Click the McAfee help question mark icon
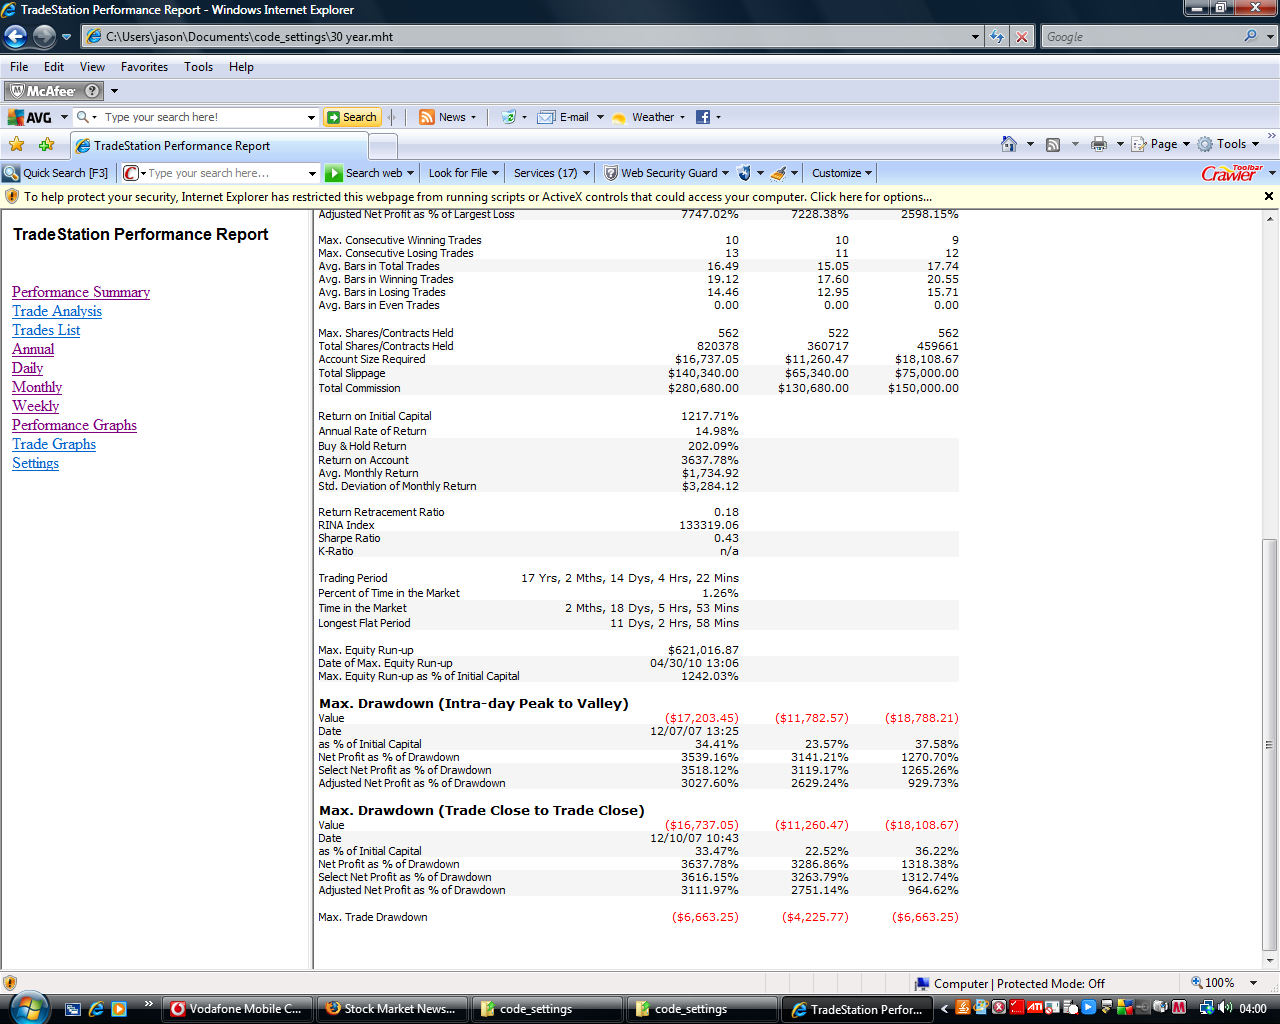This screenshot has height=1024, width=1280. [92, 91]
